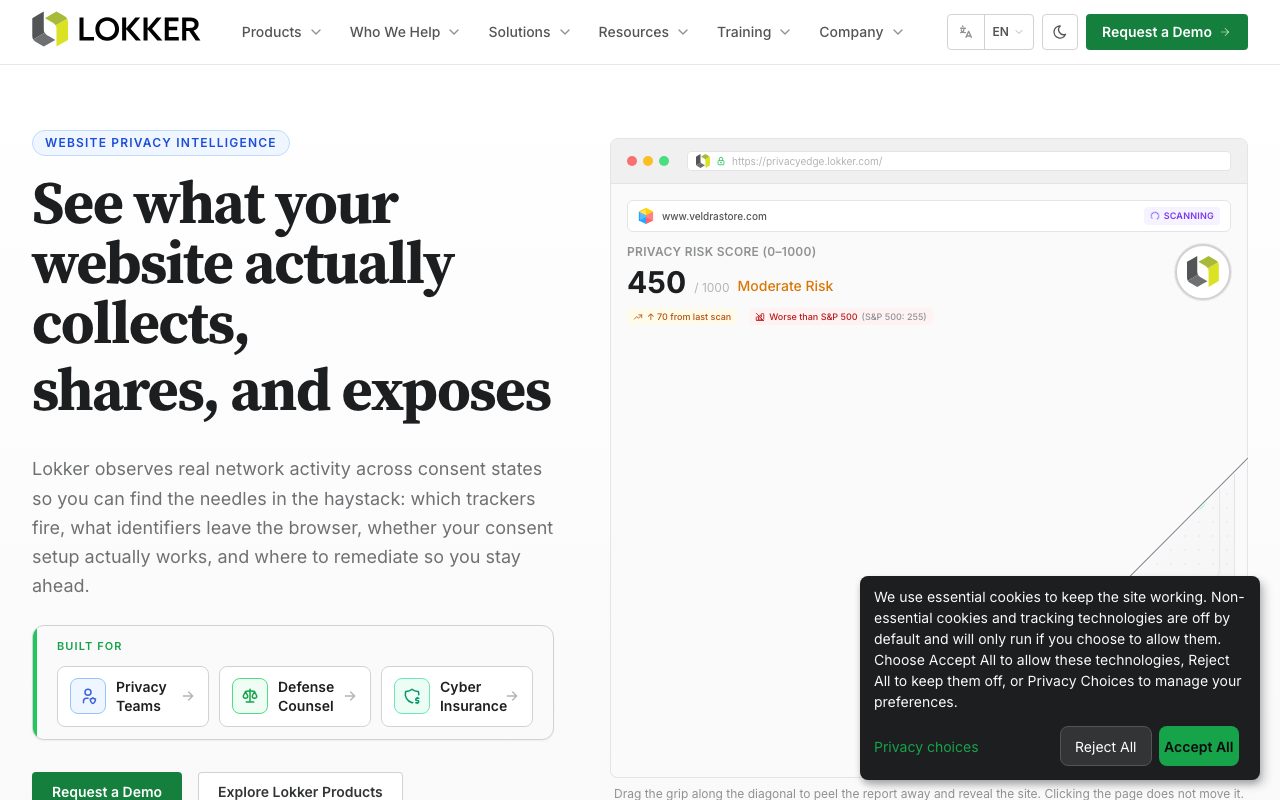The width and height of the screenshot is (1280, 800).
Task: Click the Privacy Teams person icon
Action: pos(88,696)
